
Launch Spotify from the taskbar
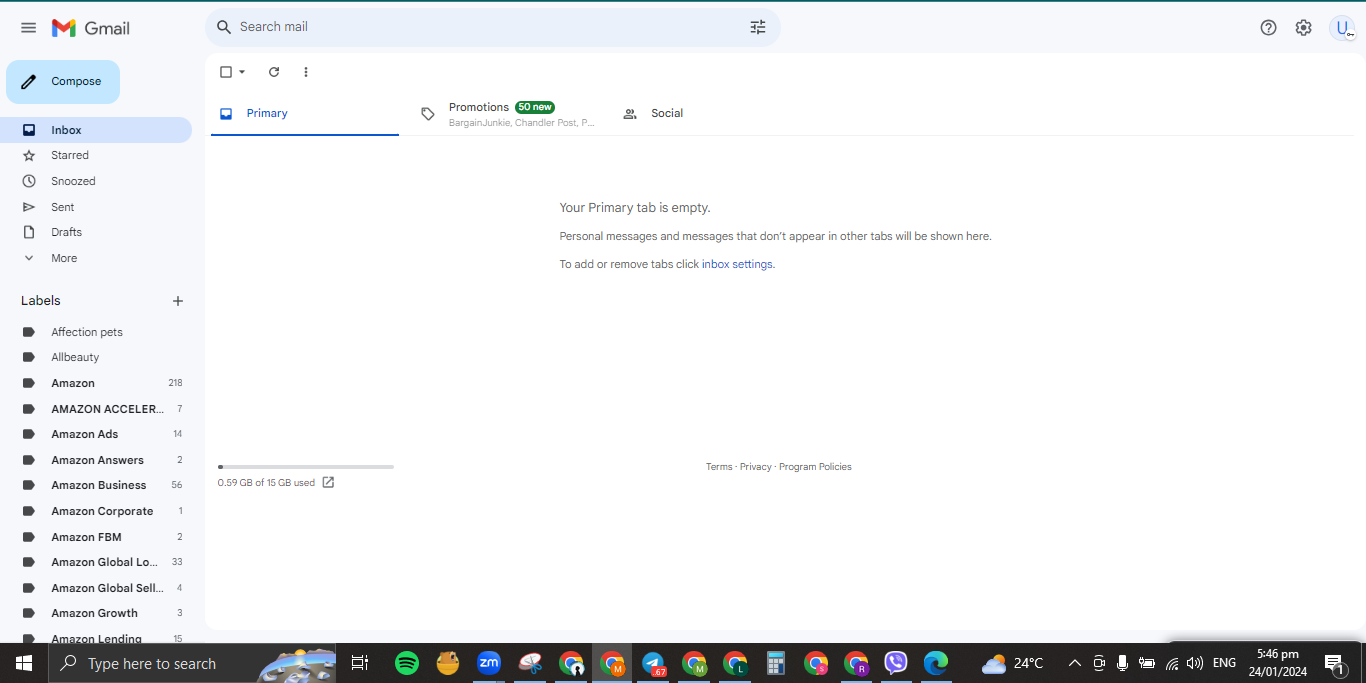point(407,663)
